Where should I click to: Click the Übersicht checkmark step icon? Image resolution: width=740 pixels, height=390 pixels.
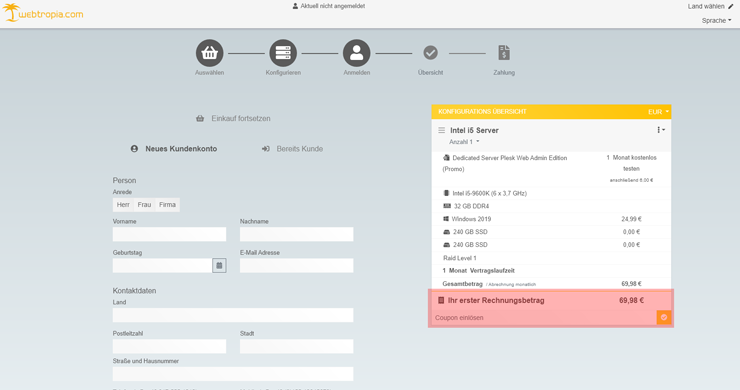tap(430, 52)
